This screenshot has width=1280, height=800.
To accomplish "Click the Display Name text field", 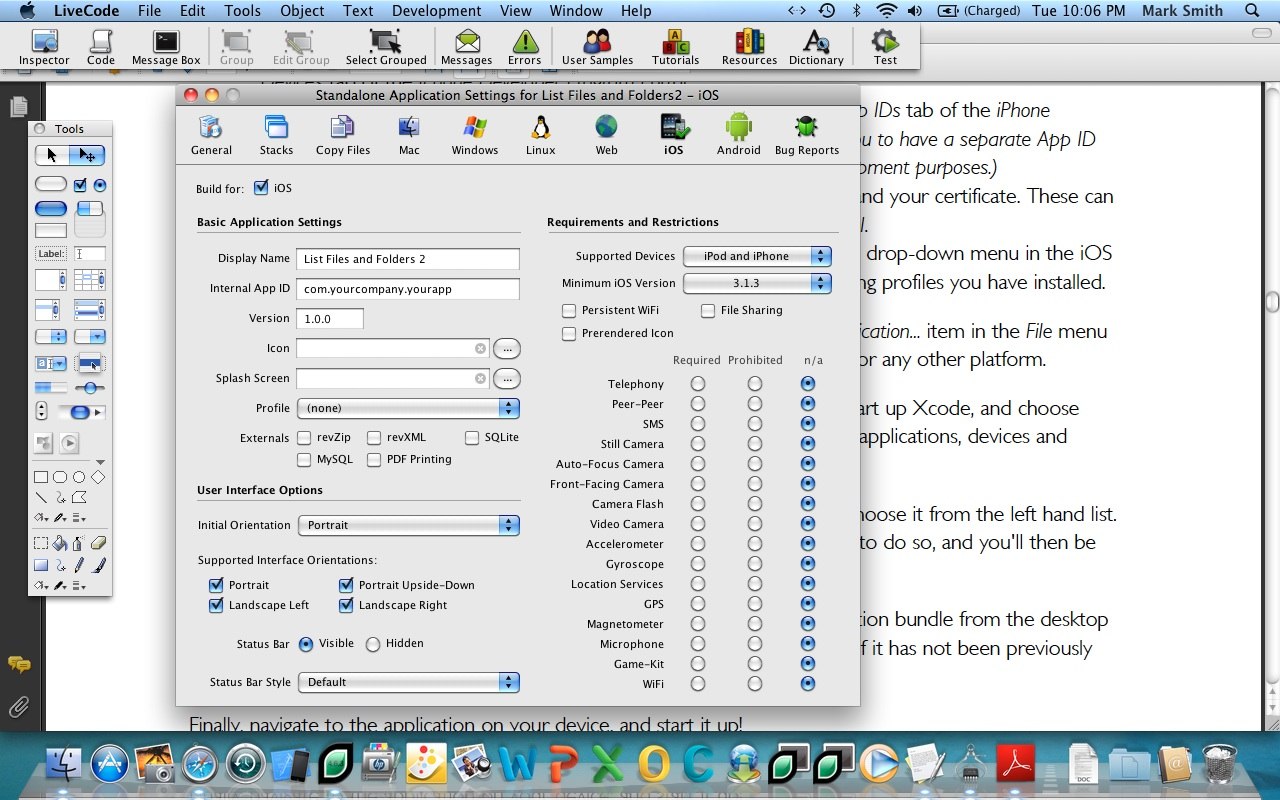I will pos(408,259).
